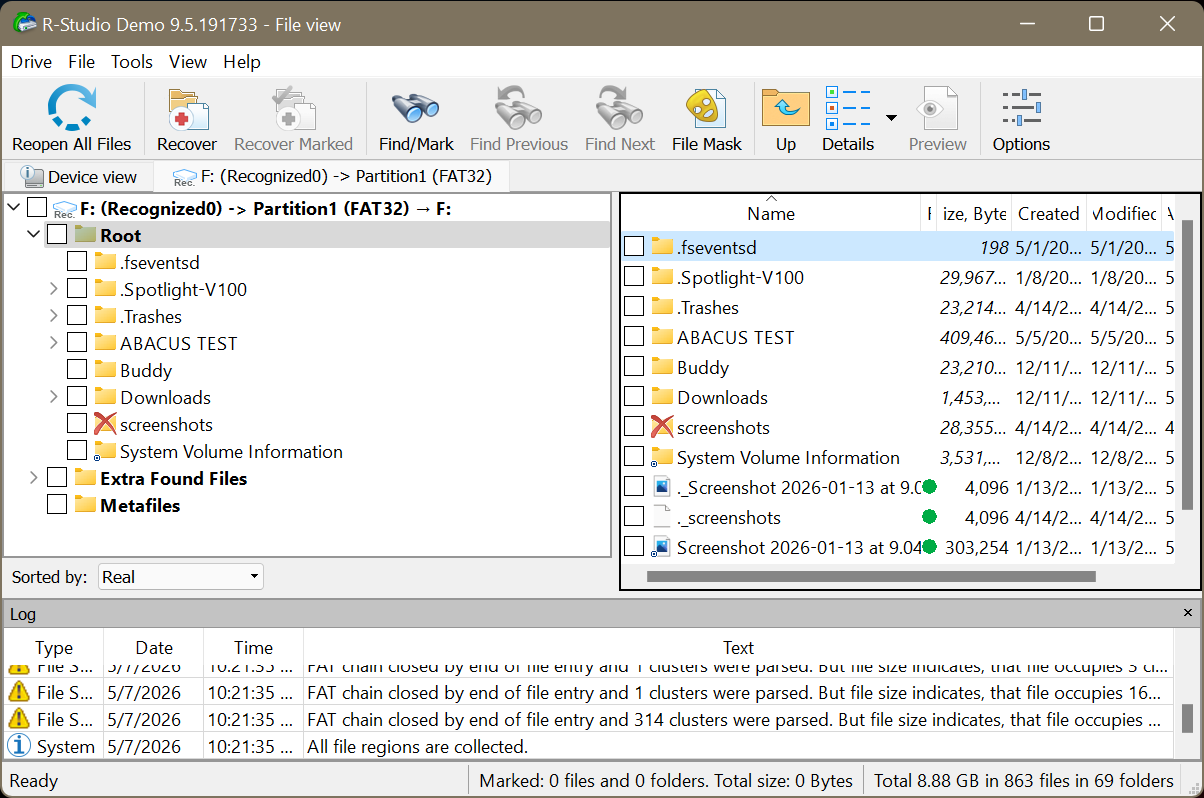Image resolution: width=1204 pixels, height=798 pixels.
Task: Click the Metafiles folder icon in tree
Action: (x=85, y=505)
